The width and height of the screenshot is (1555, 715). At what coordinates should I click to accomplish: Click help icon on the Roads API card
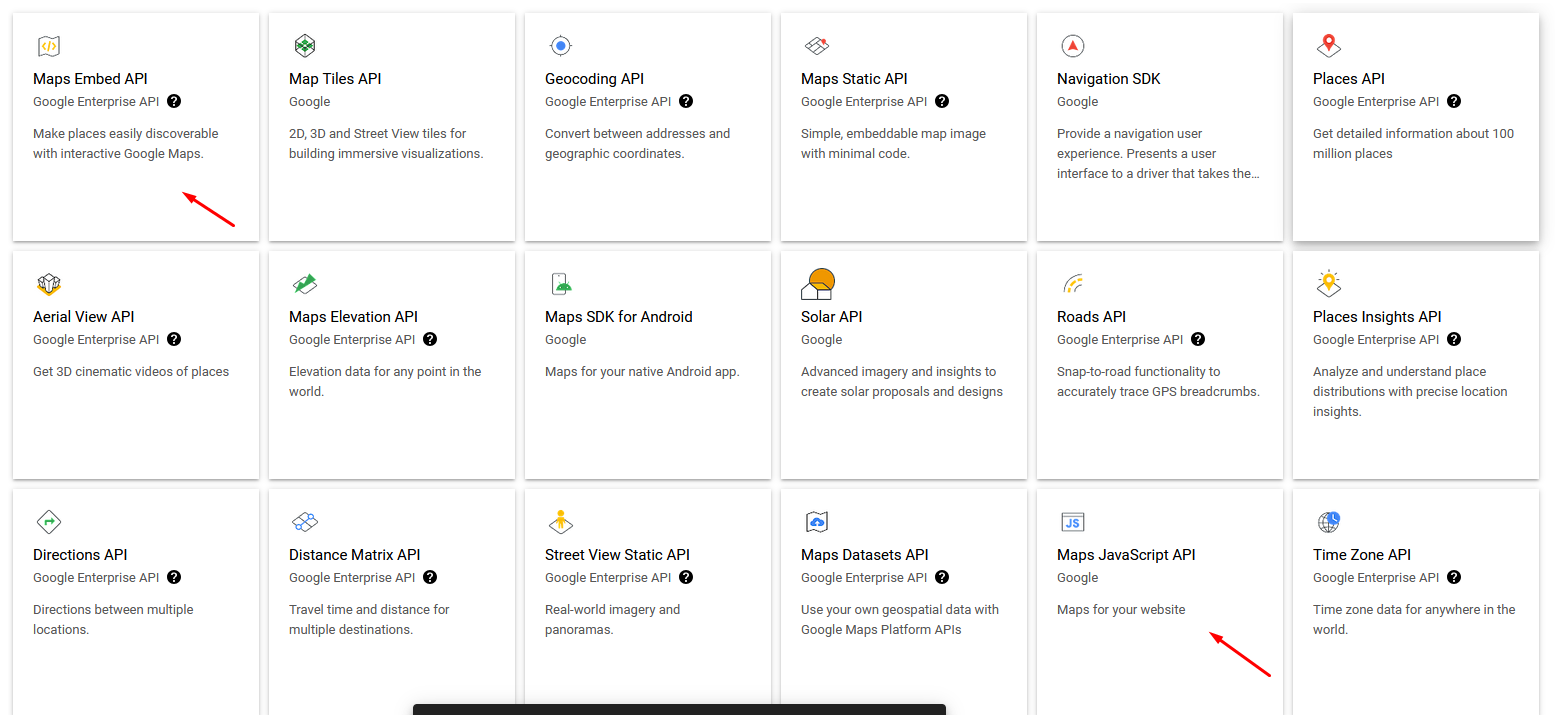tap(1198, 339)
